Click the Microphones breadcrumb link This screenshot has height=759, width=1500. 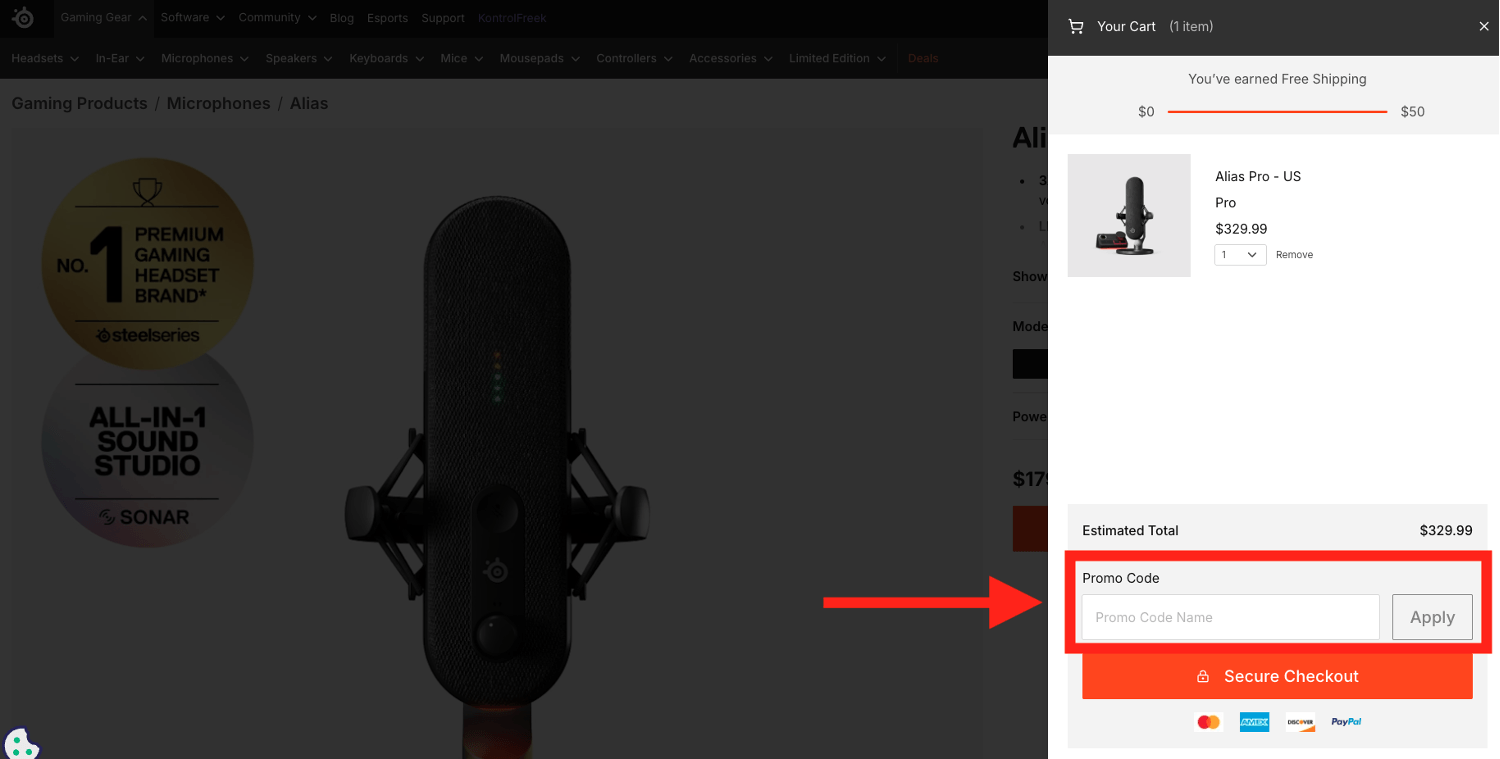tap(218, 103)
